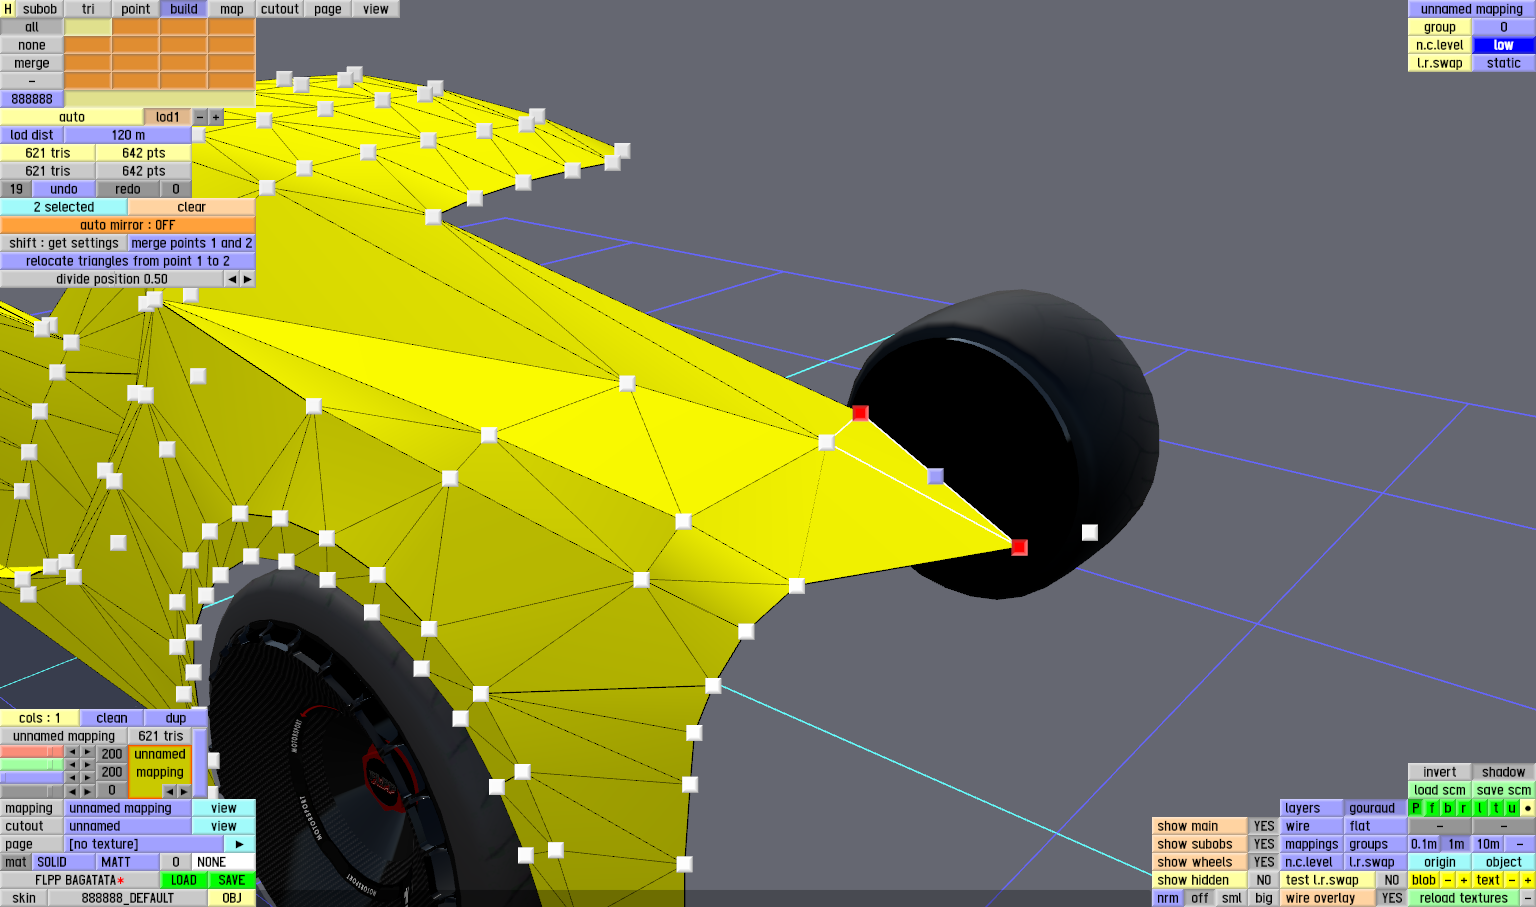The image size is (1536, 907).
Task: Increase blue colour value with right arrow
Action: (88, 778)
